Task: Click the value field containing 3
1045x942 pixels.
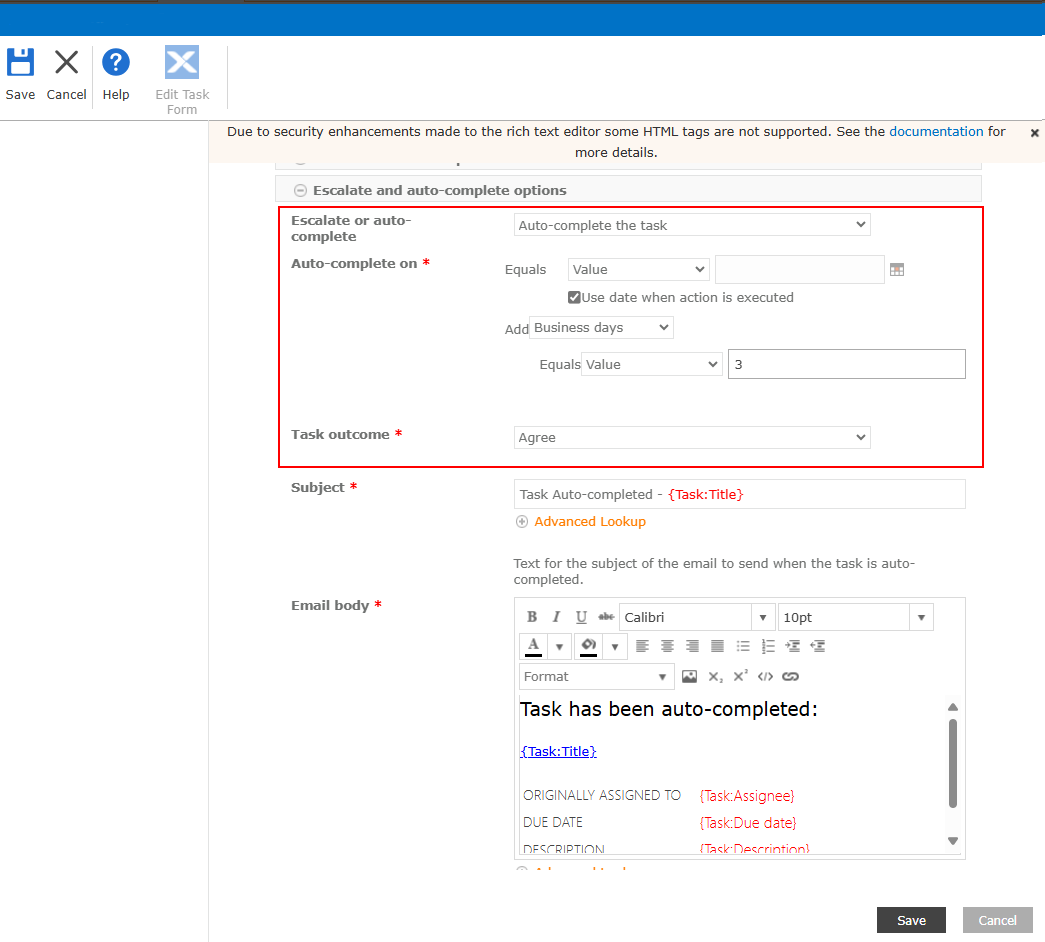Action: point(846,364)
